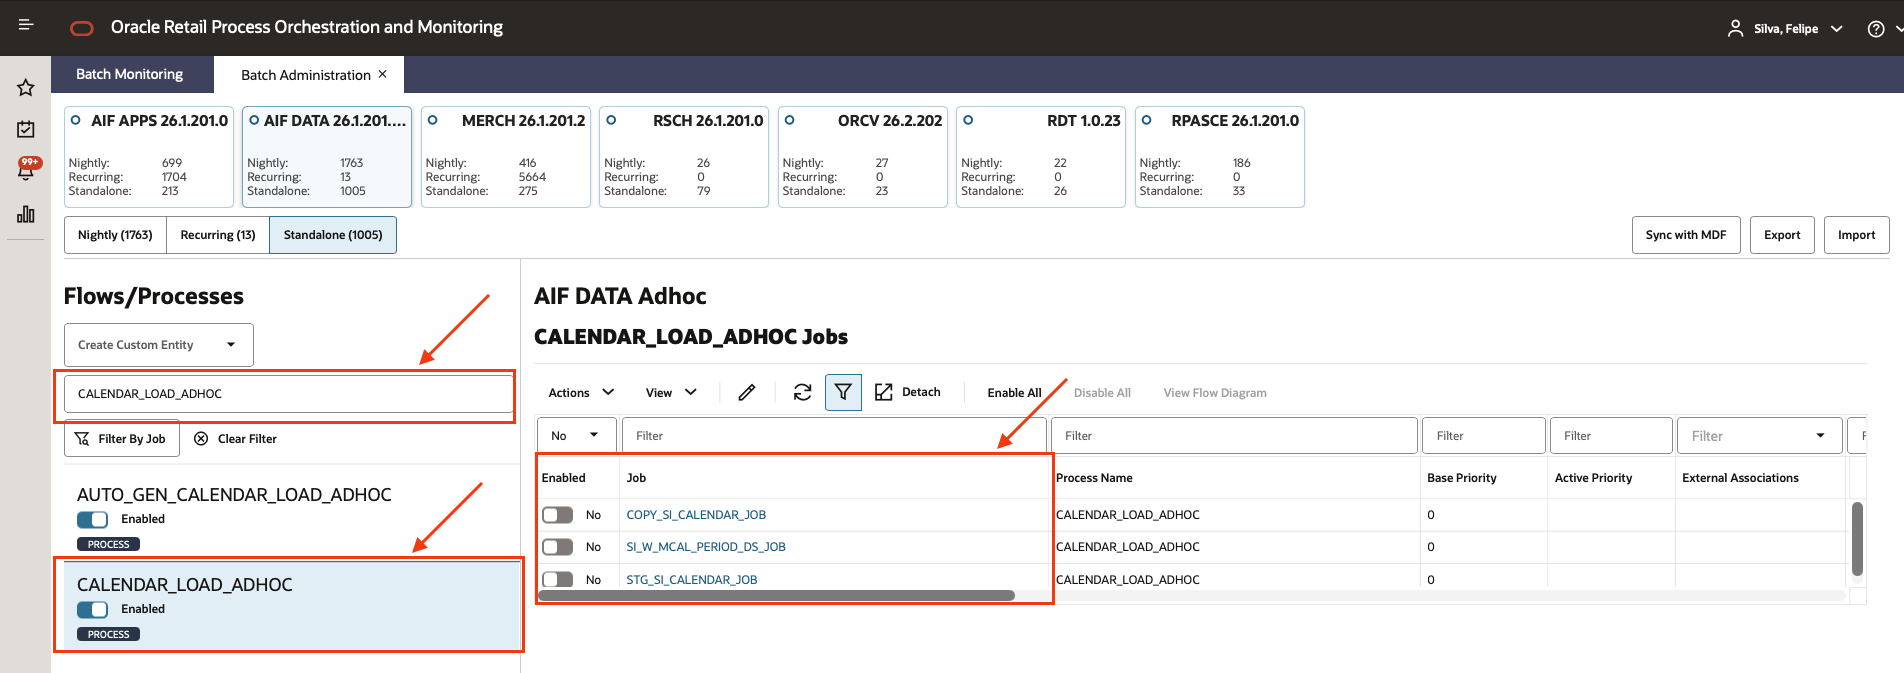Viewport: 1904px width, 673px height.
Task: Click the CALENDAR_LOAD_ADHOC search field
Action: (x=289, y=394)
